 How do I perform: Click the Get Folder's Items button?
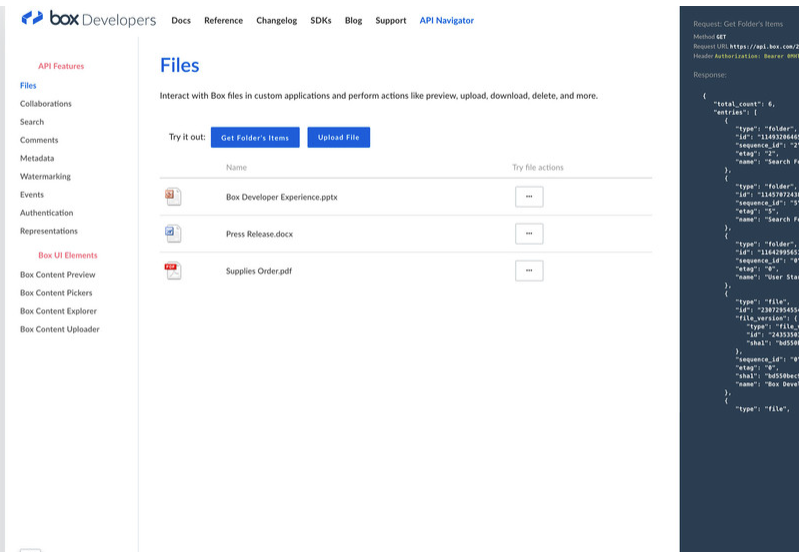[x=255, y=137]
